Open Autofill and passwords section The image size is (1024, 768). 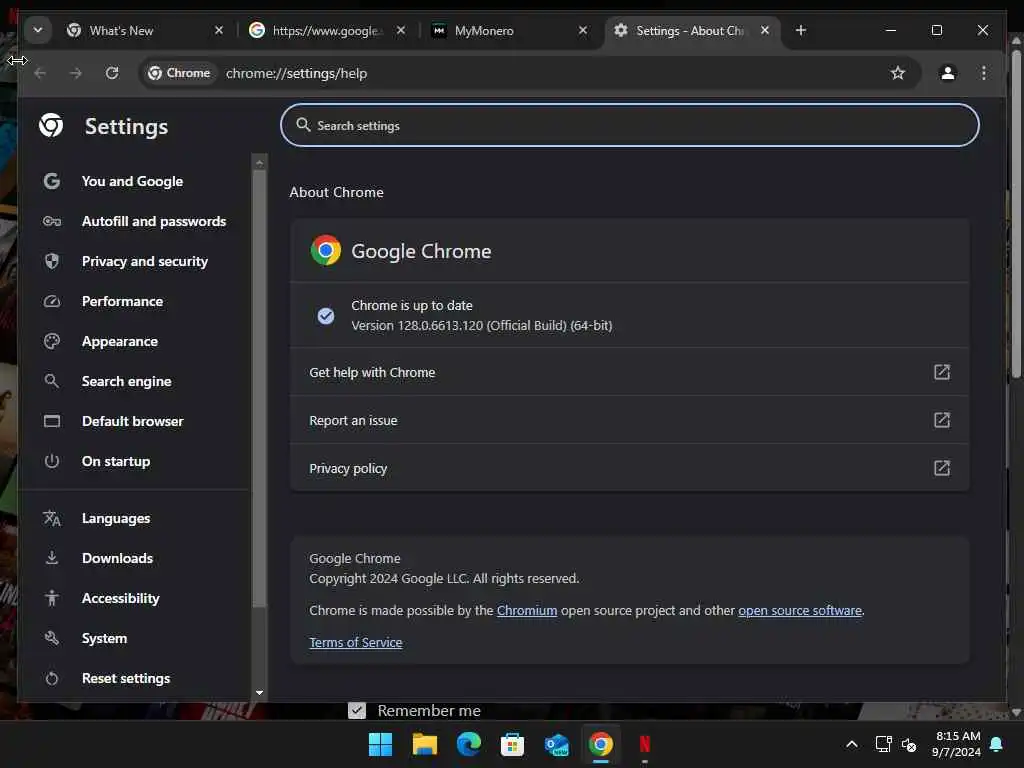[x=153, y=221]
